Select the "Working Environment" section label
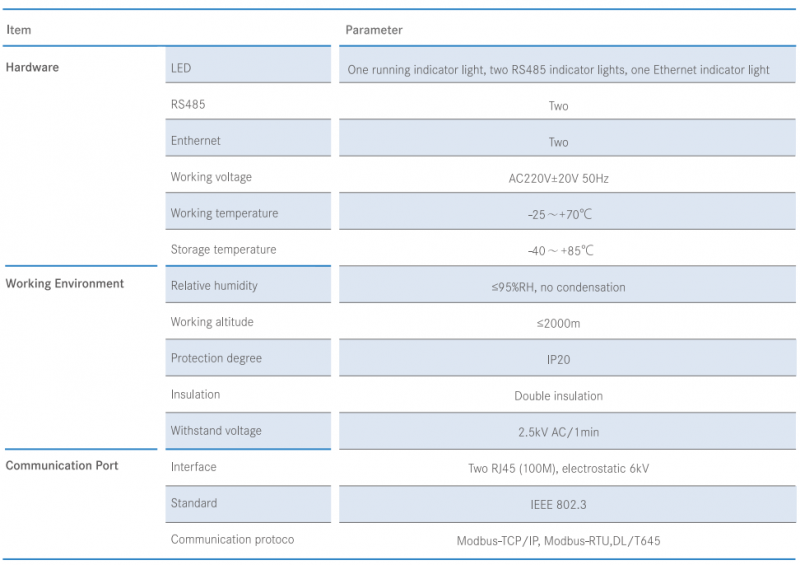 [x=65, y=284]
